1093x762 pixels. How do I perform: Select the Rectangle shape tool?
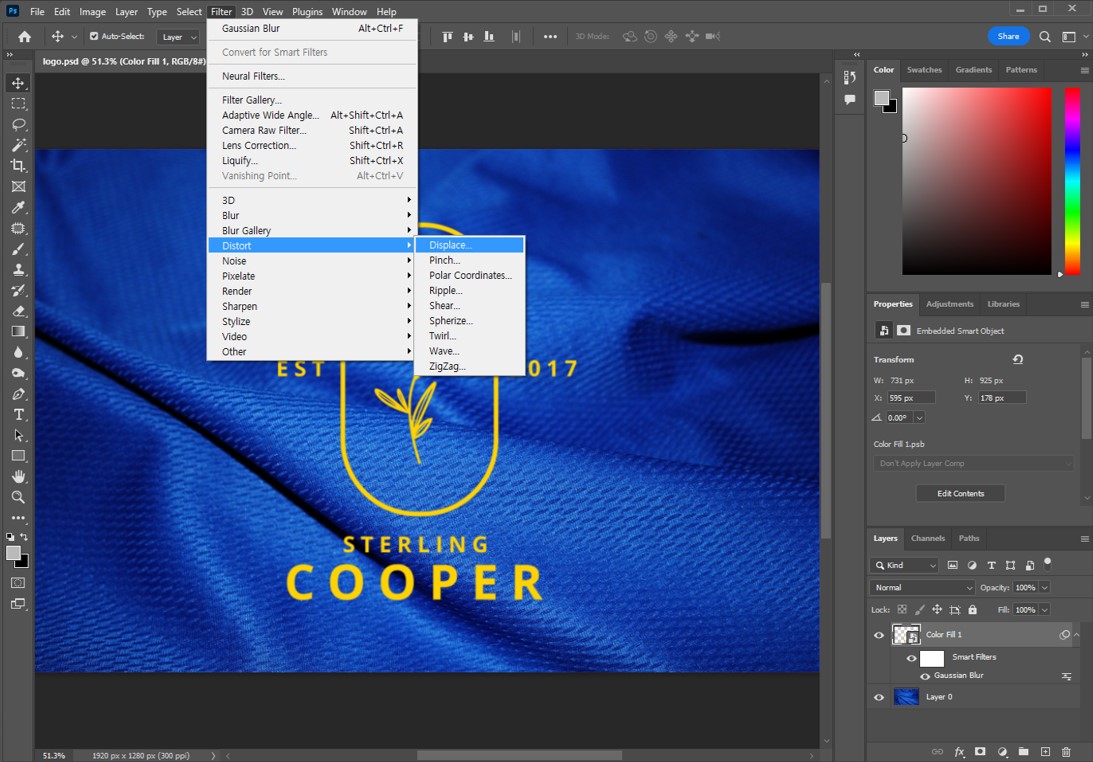coord(18,456)
